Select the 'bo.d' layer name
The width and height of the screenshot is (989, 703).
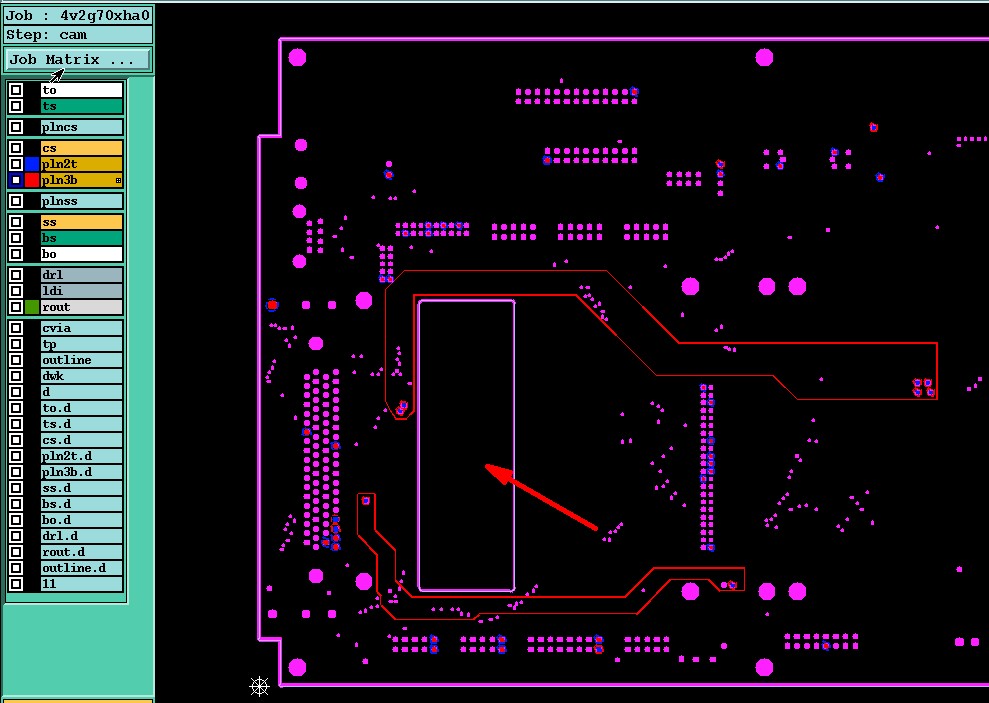pos(81,520)
